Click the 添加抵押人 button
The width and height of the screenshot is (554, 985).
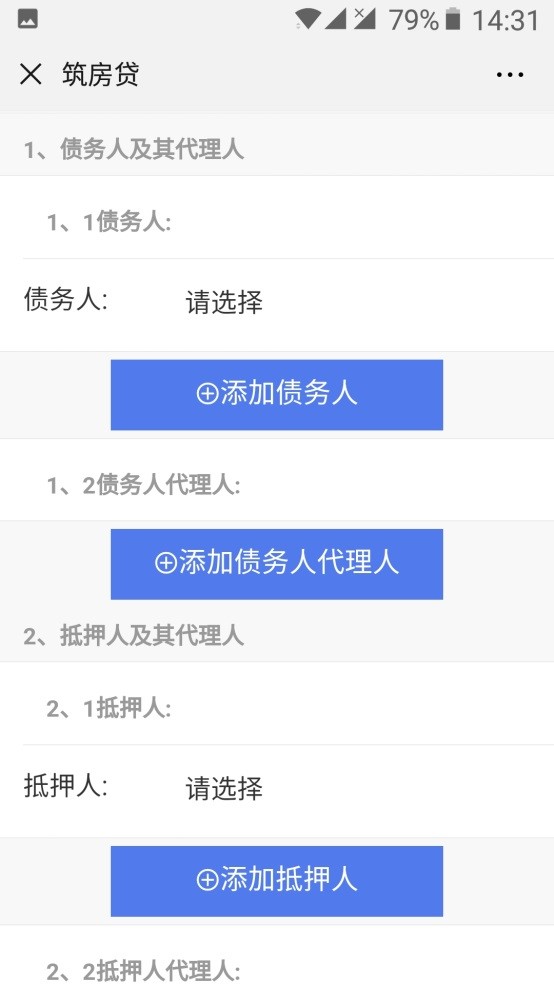[x=277, y=881]
